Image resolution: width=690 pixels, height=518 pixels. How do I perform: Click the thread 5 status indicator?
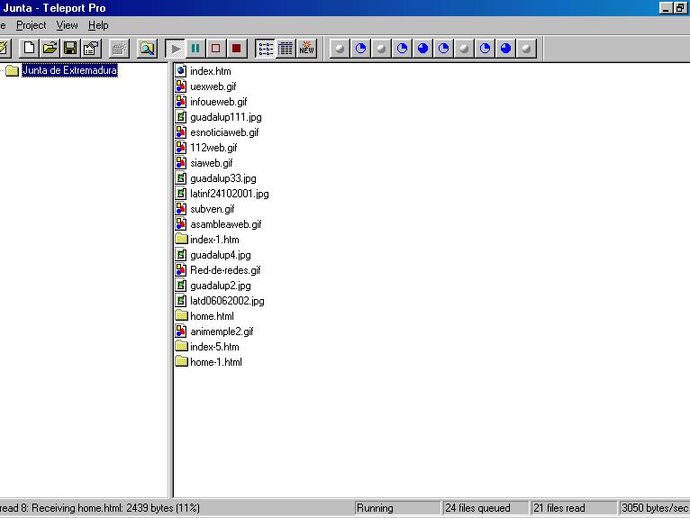[422, 48]
